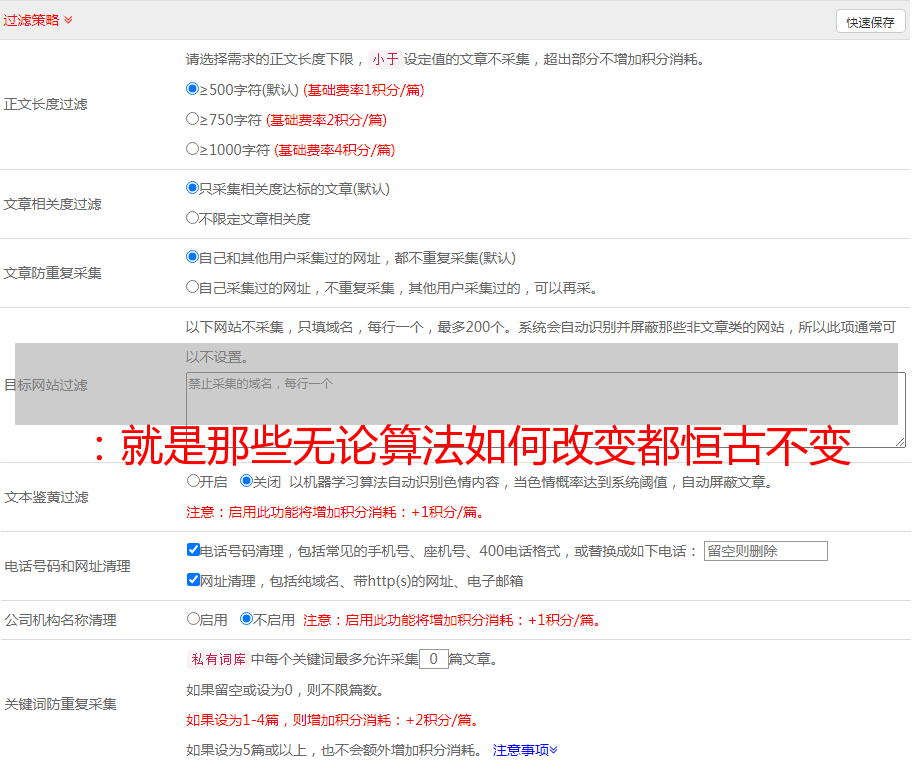Click the 关键词防重复采集 row label

point(60,705)
